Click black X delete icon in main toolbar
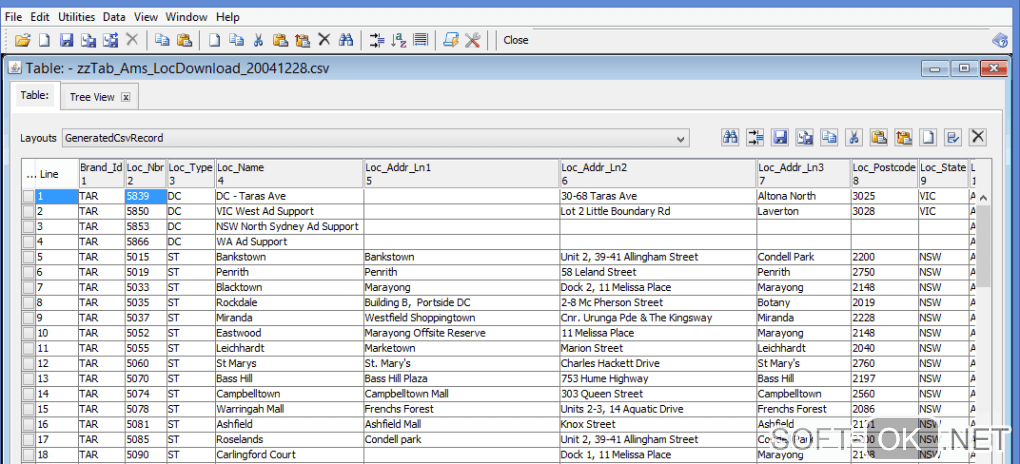This screenshot has width=1020, height=464. click(324, 40)
